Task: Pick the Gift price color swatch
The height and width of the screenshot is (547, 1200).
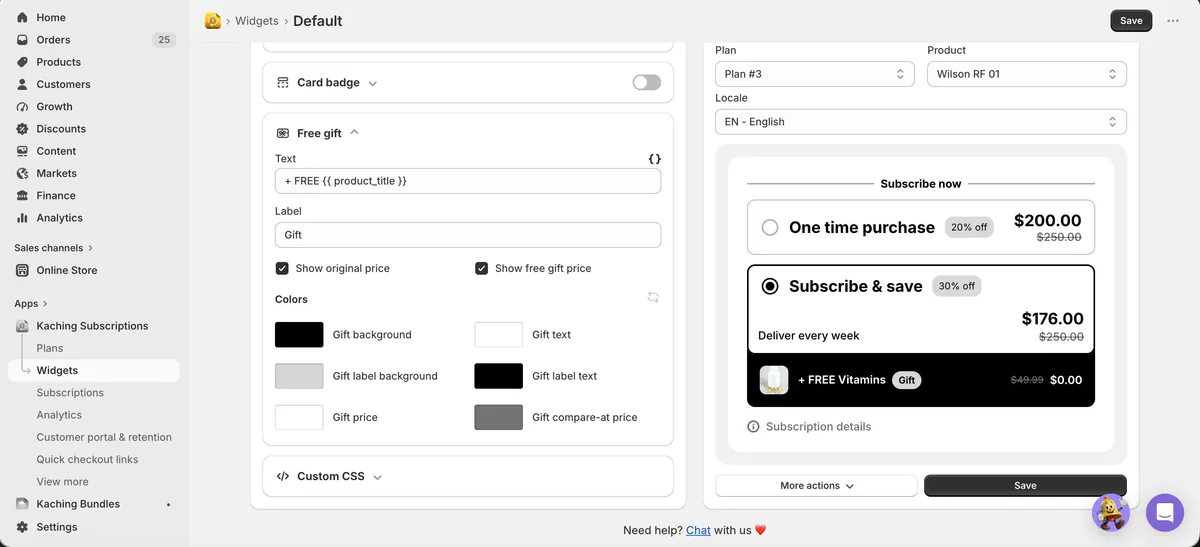Action: point(299,418)
